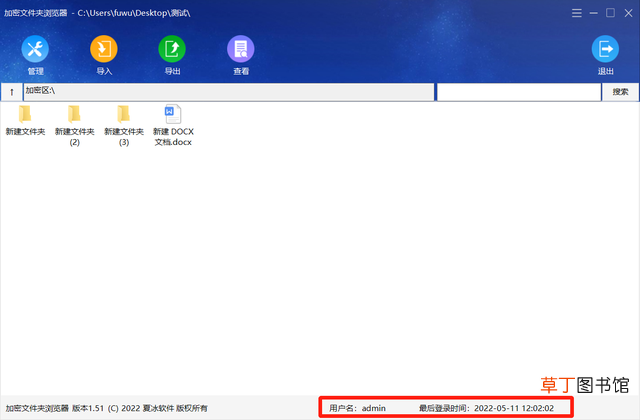Screen dimensions: 640x420
Task: Select the 新建文件夹 (2) folder
Action: click(x=74, y=125)
